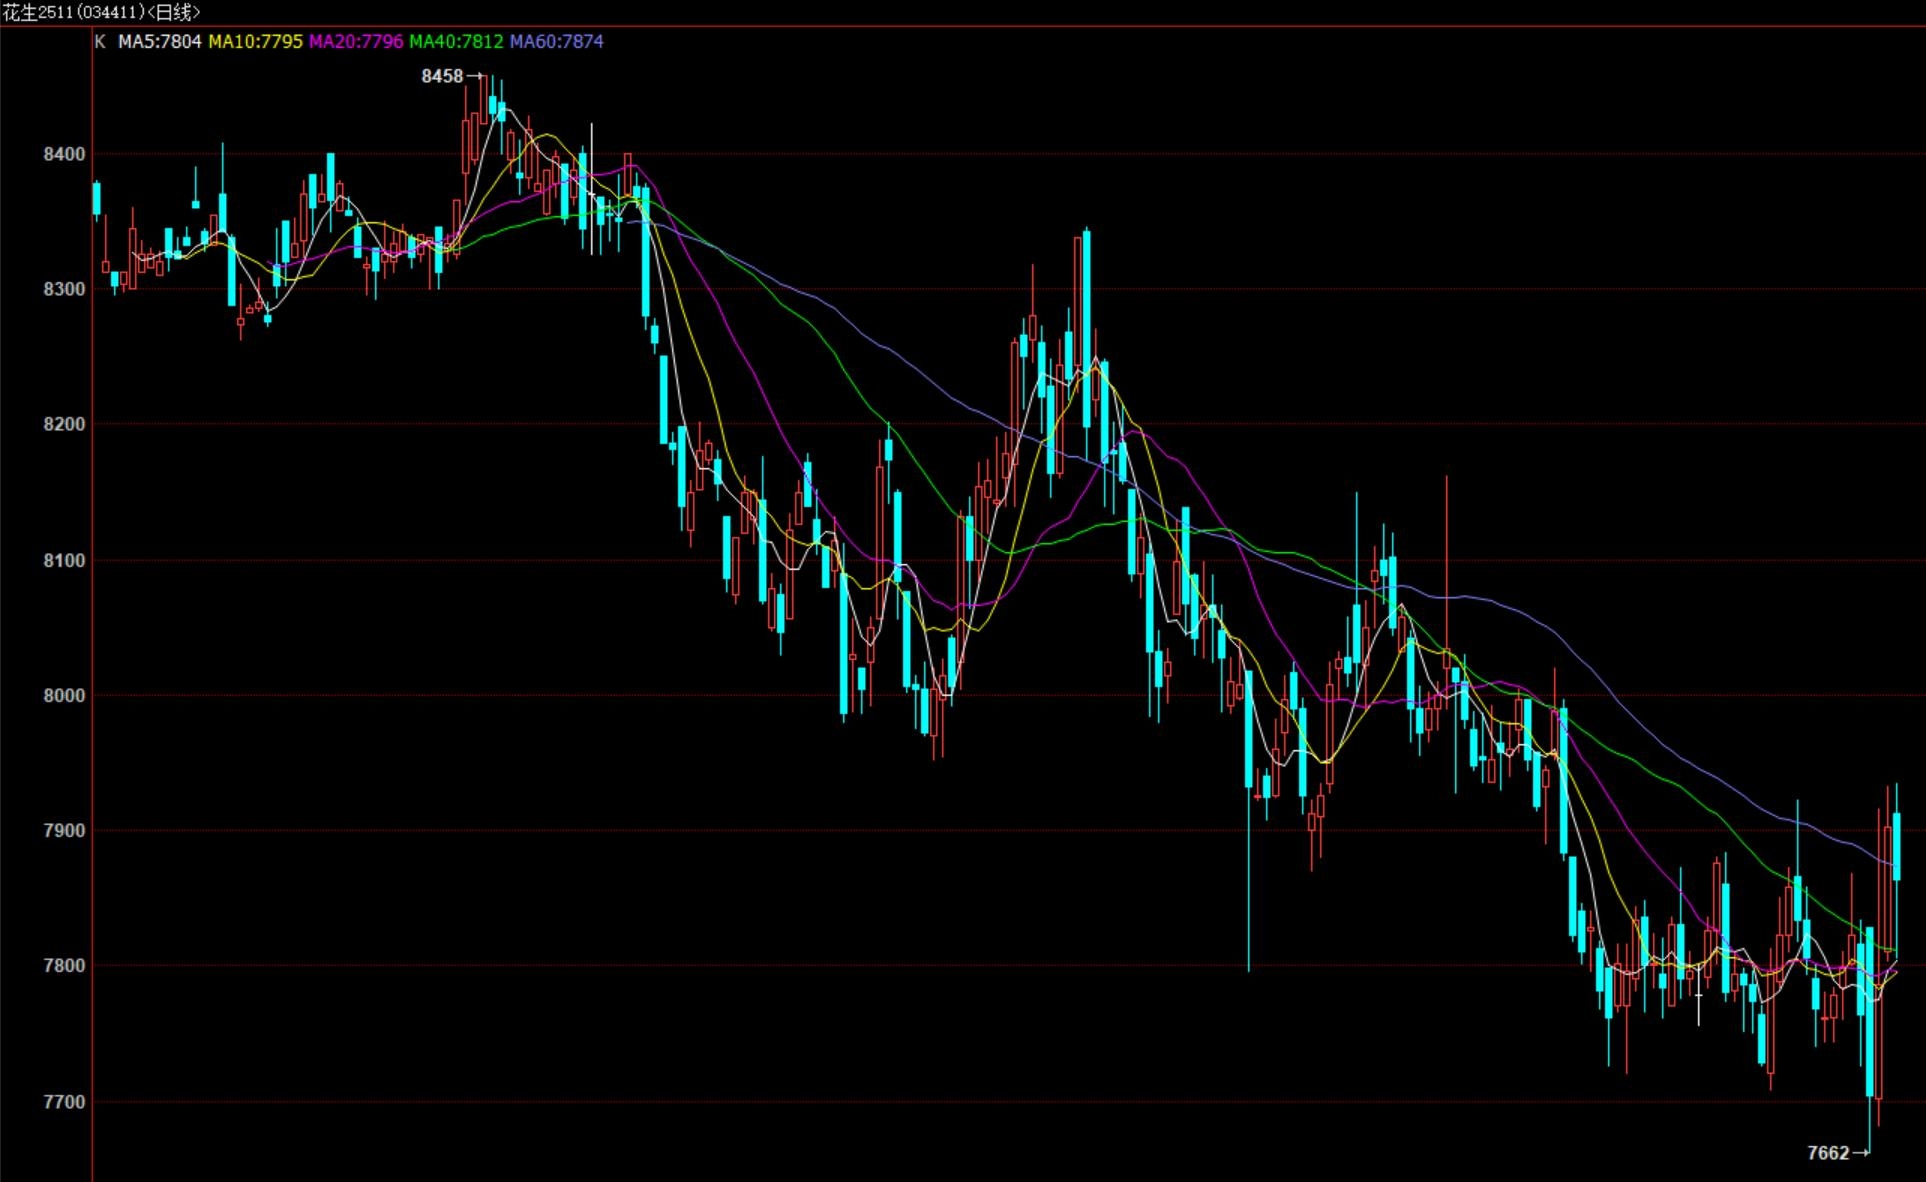Viewport: 1926px width, 1182px height.
Task: Select the yellow MA10:7795 label
Action: pyautogui.click(x=255, y=42)
